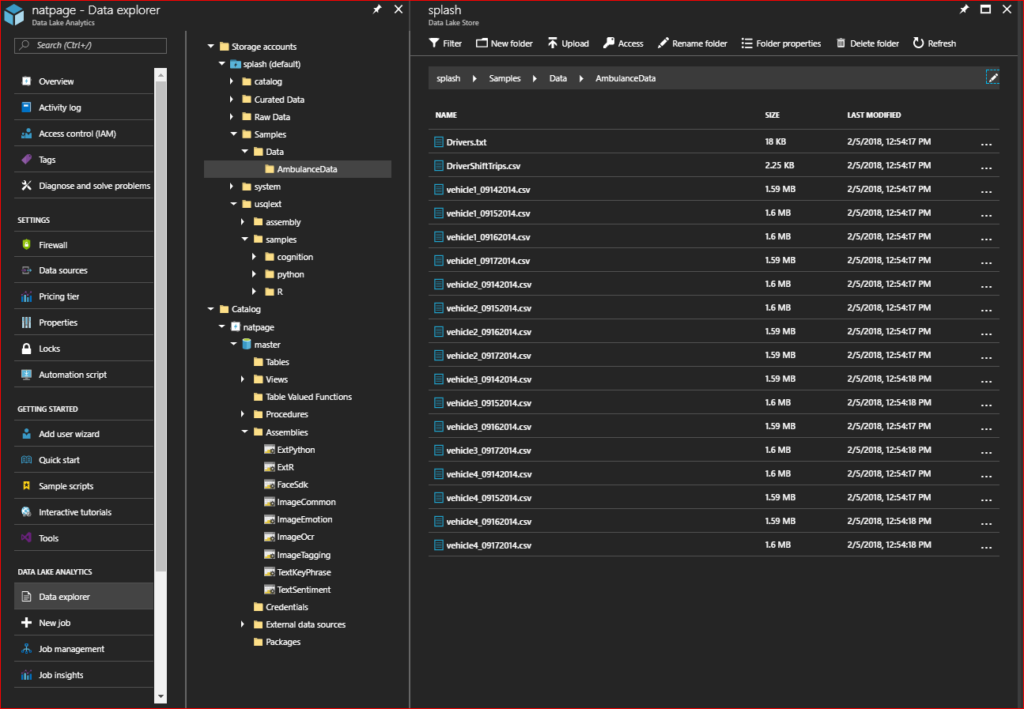Pin the Data explorer blade
1024x709 pixels.
(377, 9)
